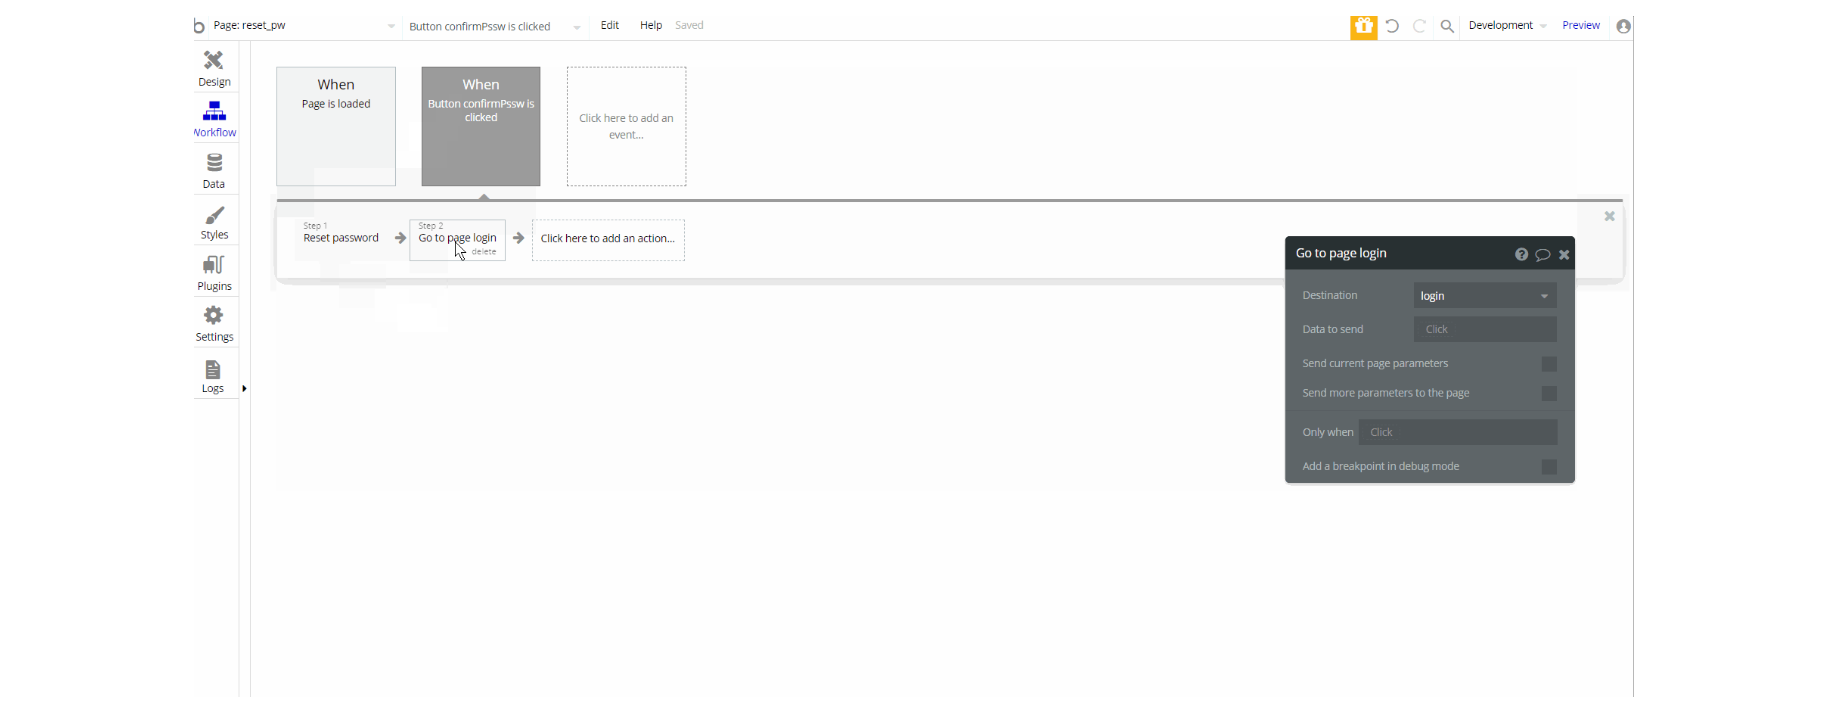
Task: Open the Destination login dropdown
Action: [x=1485, y=296]
